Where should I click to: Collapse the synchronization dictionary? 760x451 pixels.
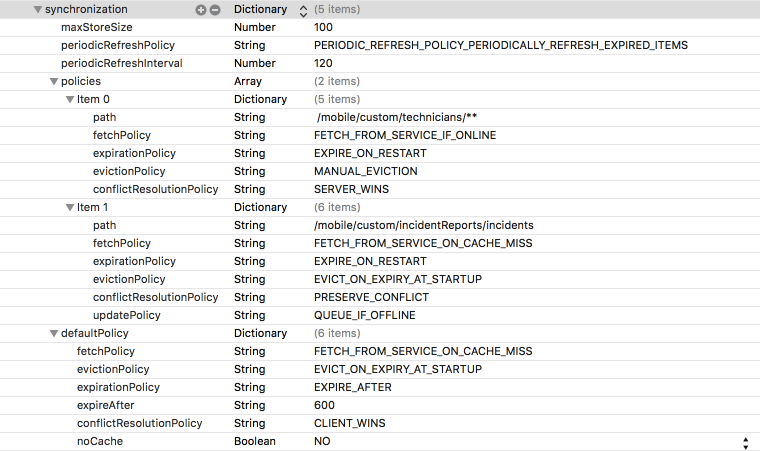(38, 9)
